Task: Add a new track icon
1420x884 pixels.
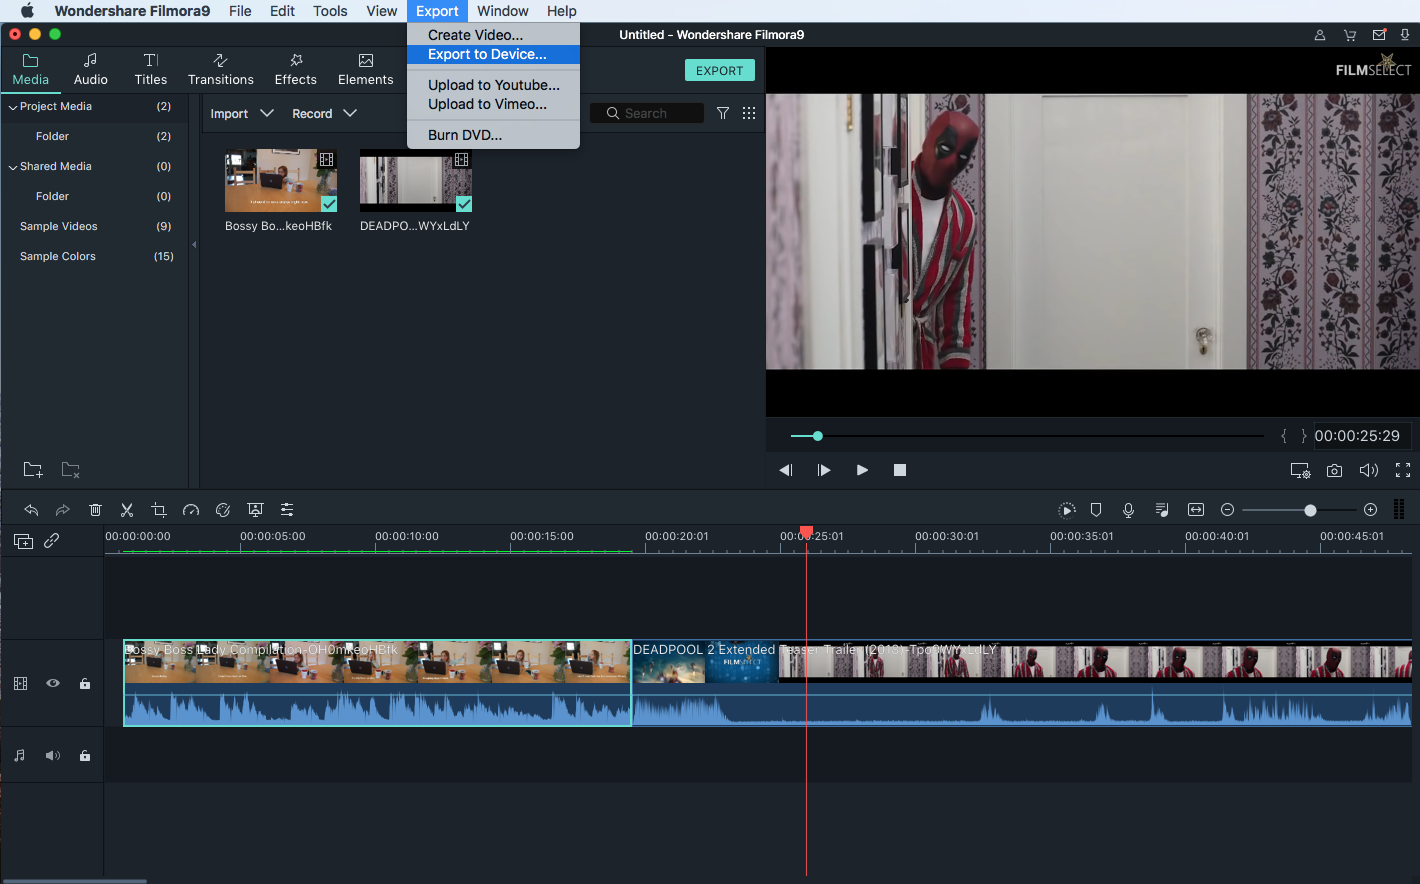Action: coord(23,541)
